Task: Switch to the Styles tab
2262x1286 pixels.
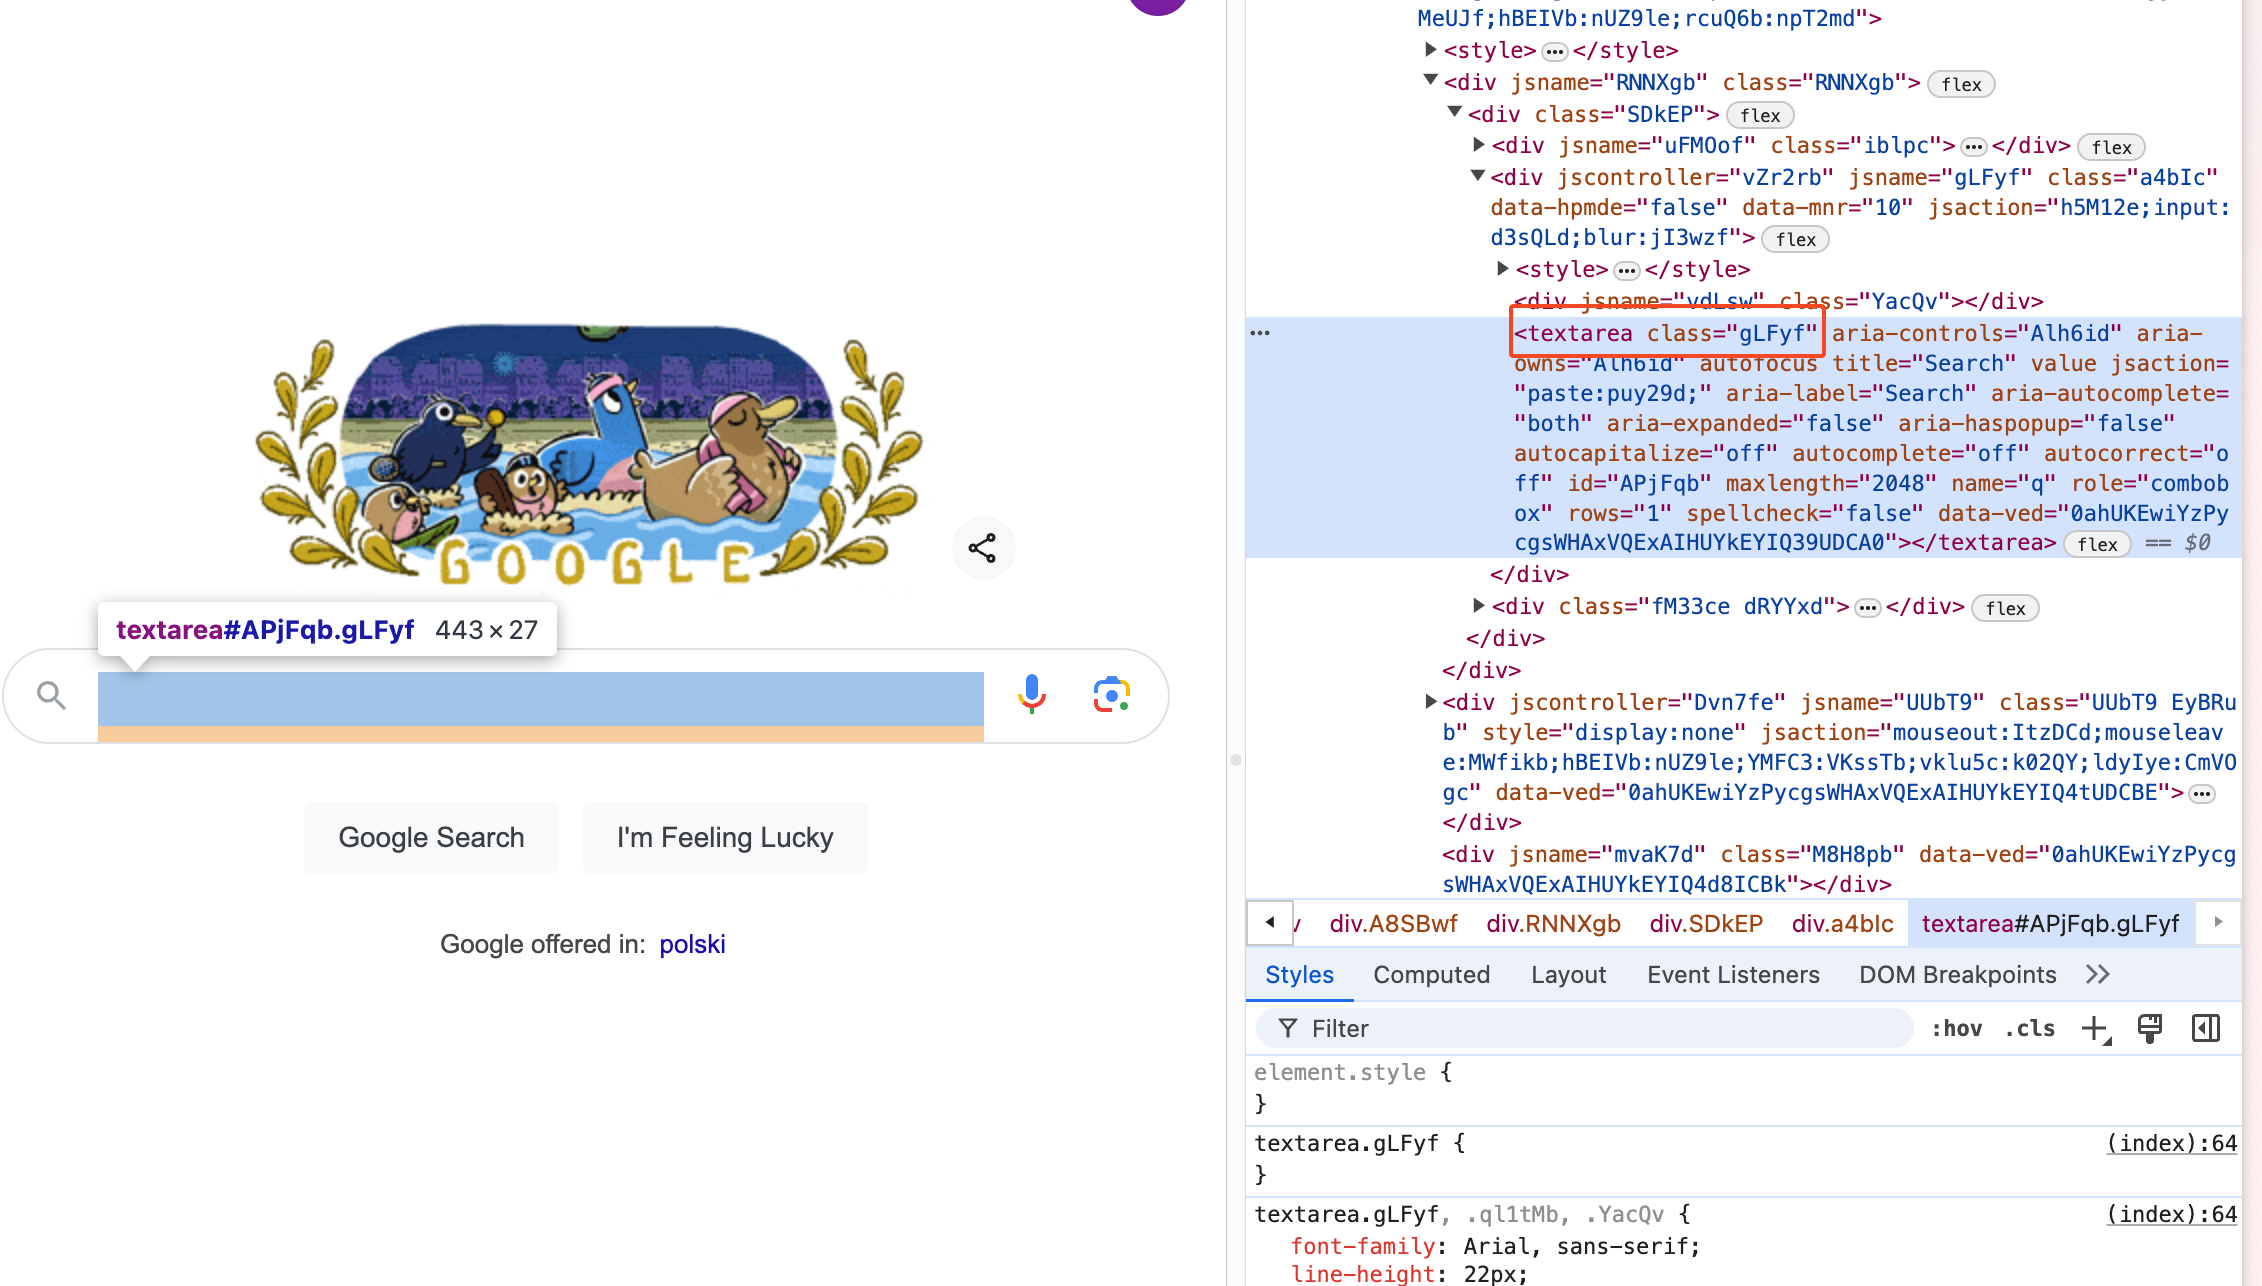Action: click(x=1299, y=975)
